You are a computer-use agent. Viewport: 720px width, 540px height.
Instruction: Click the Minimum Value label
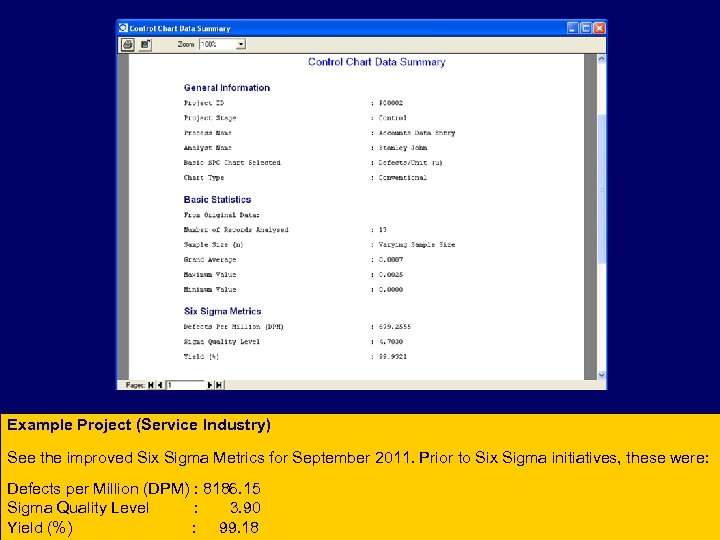coord(210,290)
